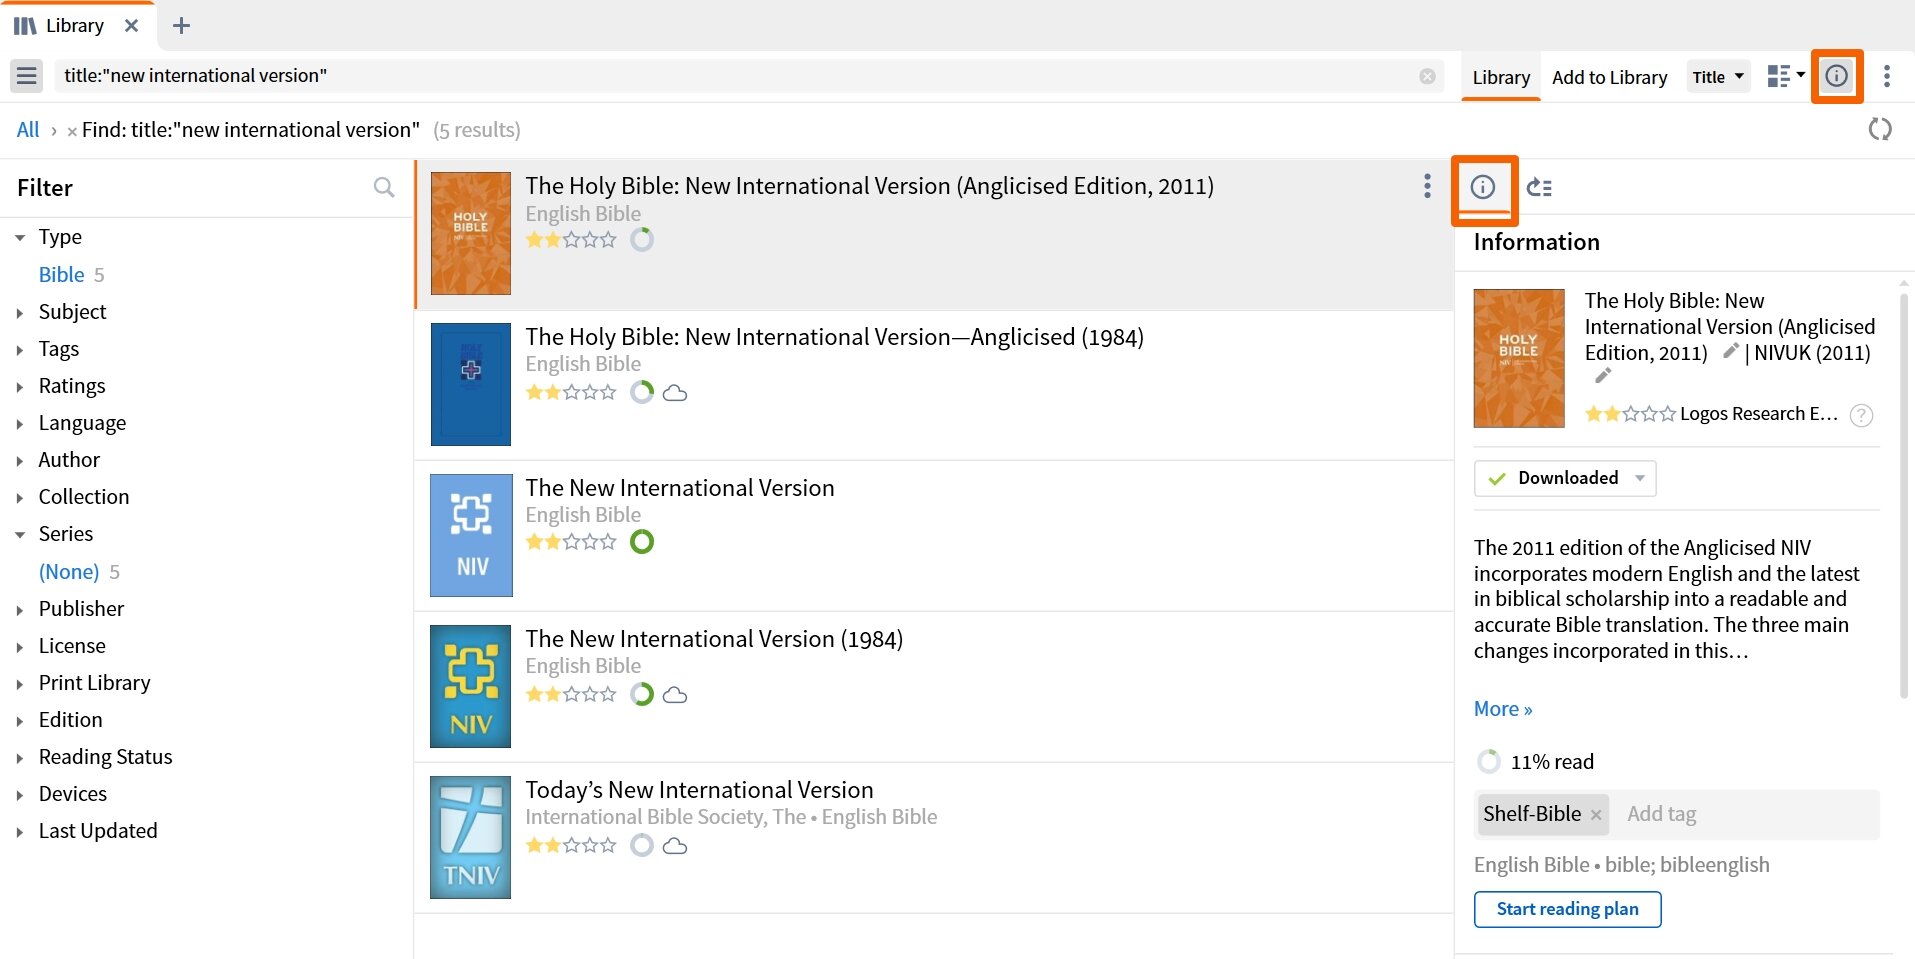This screenshot has height=959, width=1915.
Task: Open the blue NIV Anglicised 1984 cover thumbnail
Action: (470, 384)
